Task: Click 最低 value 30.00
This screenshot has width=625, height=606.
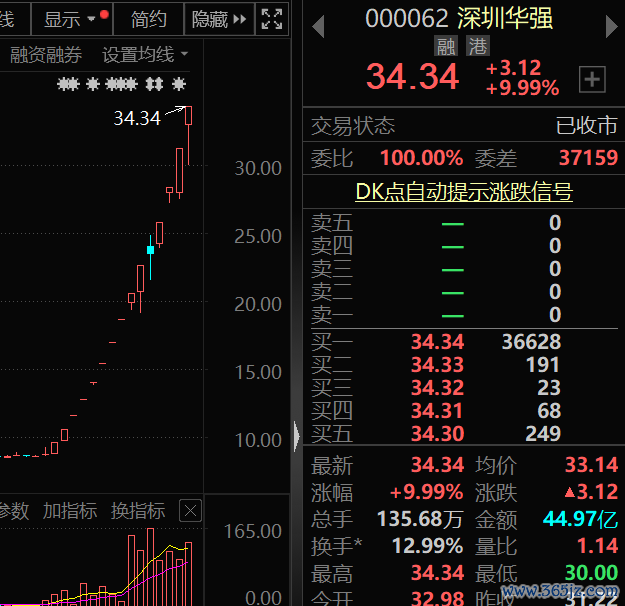Action: tap(592, 573)
